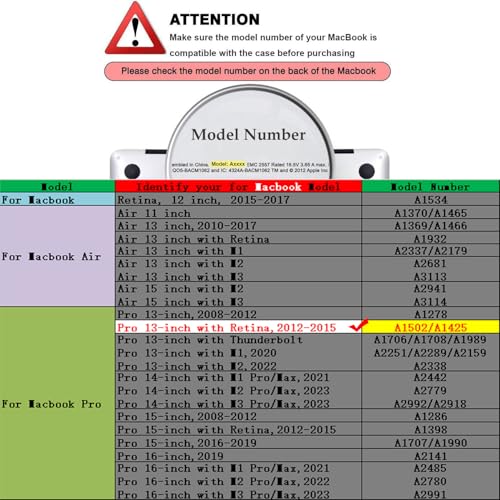Click the 'Pro 13-inch, 2008-2012' row
This screenshot has width=500, height=500.
238,314
